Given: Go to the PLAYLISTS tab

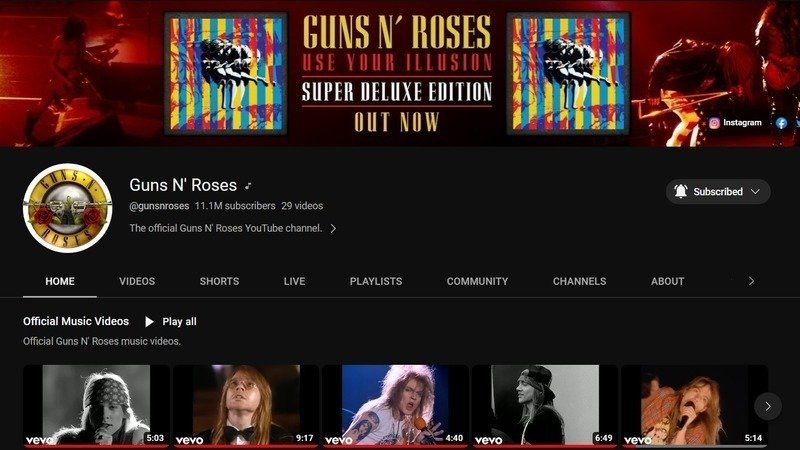Looking at the screenshot, I should [x=376, y=281].
